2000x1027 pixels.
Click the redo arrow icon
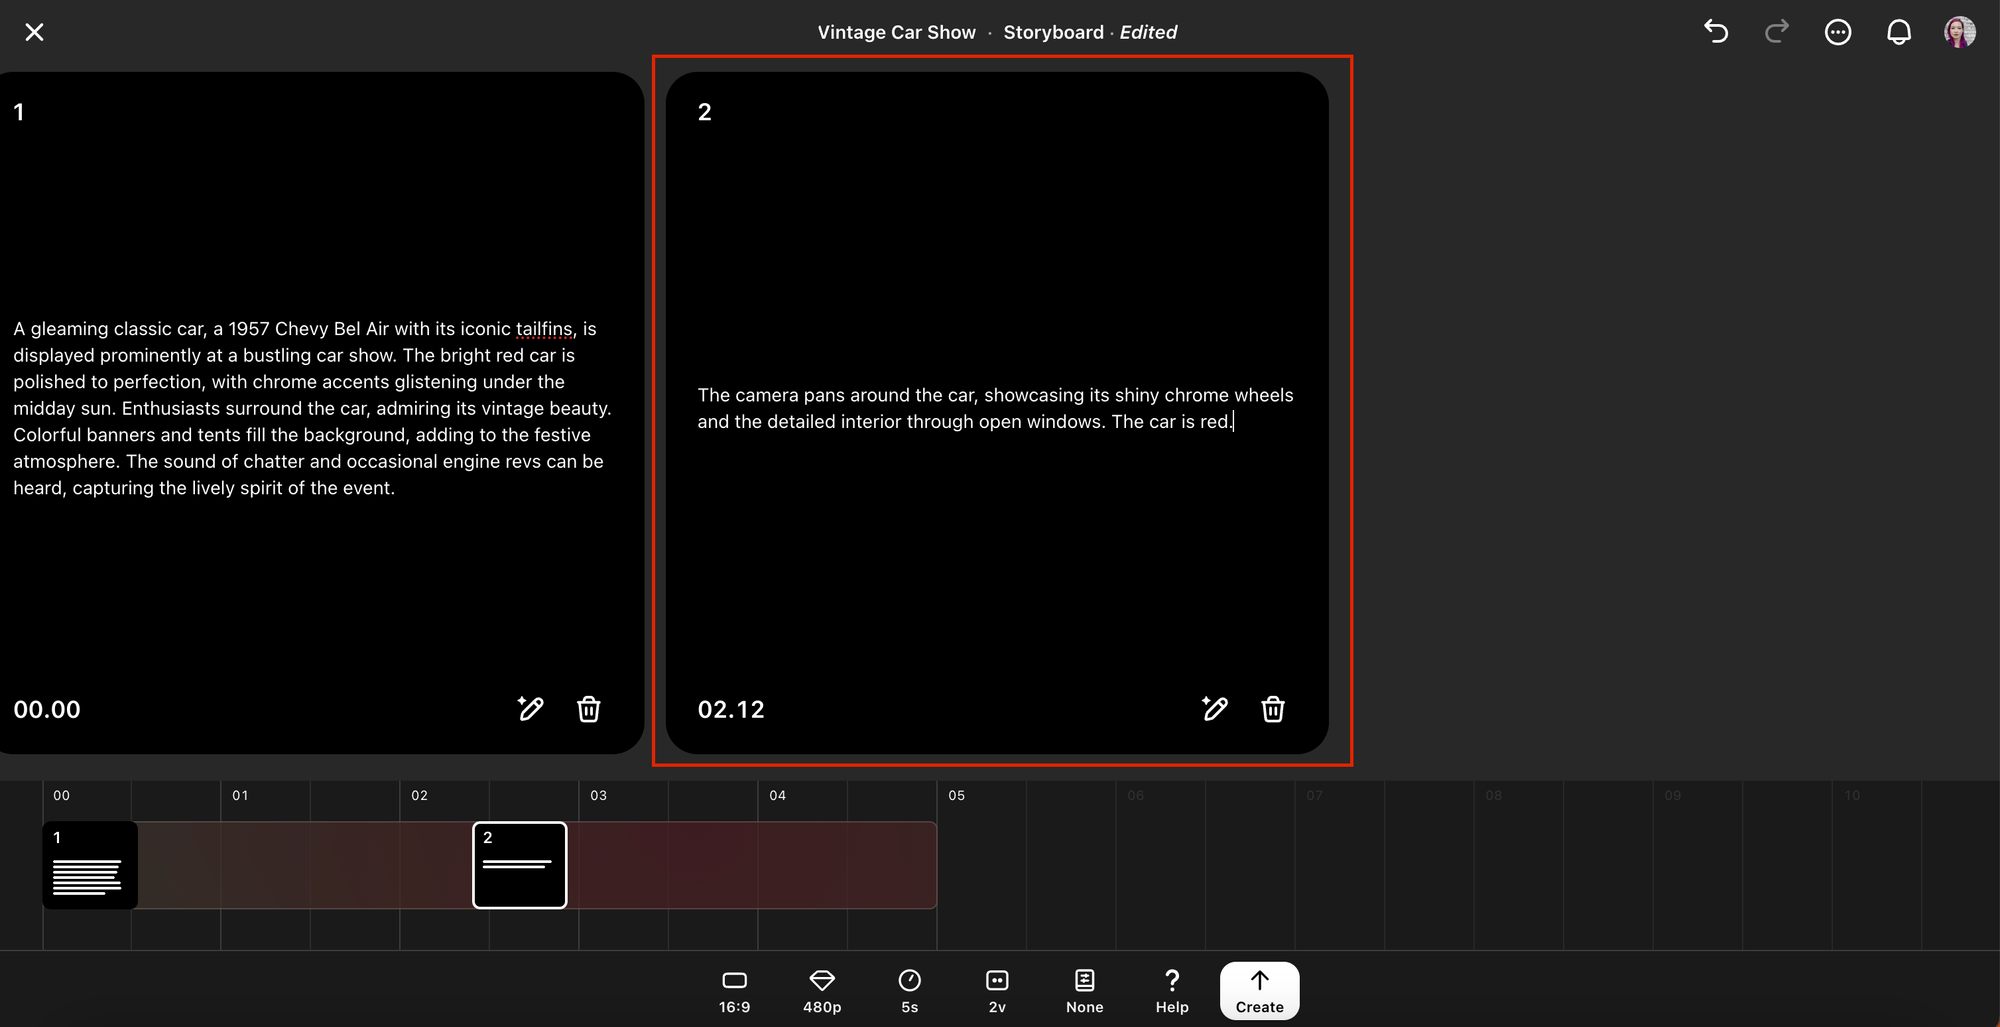[1777, 32]
